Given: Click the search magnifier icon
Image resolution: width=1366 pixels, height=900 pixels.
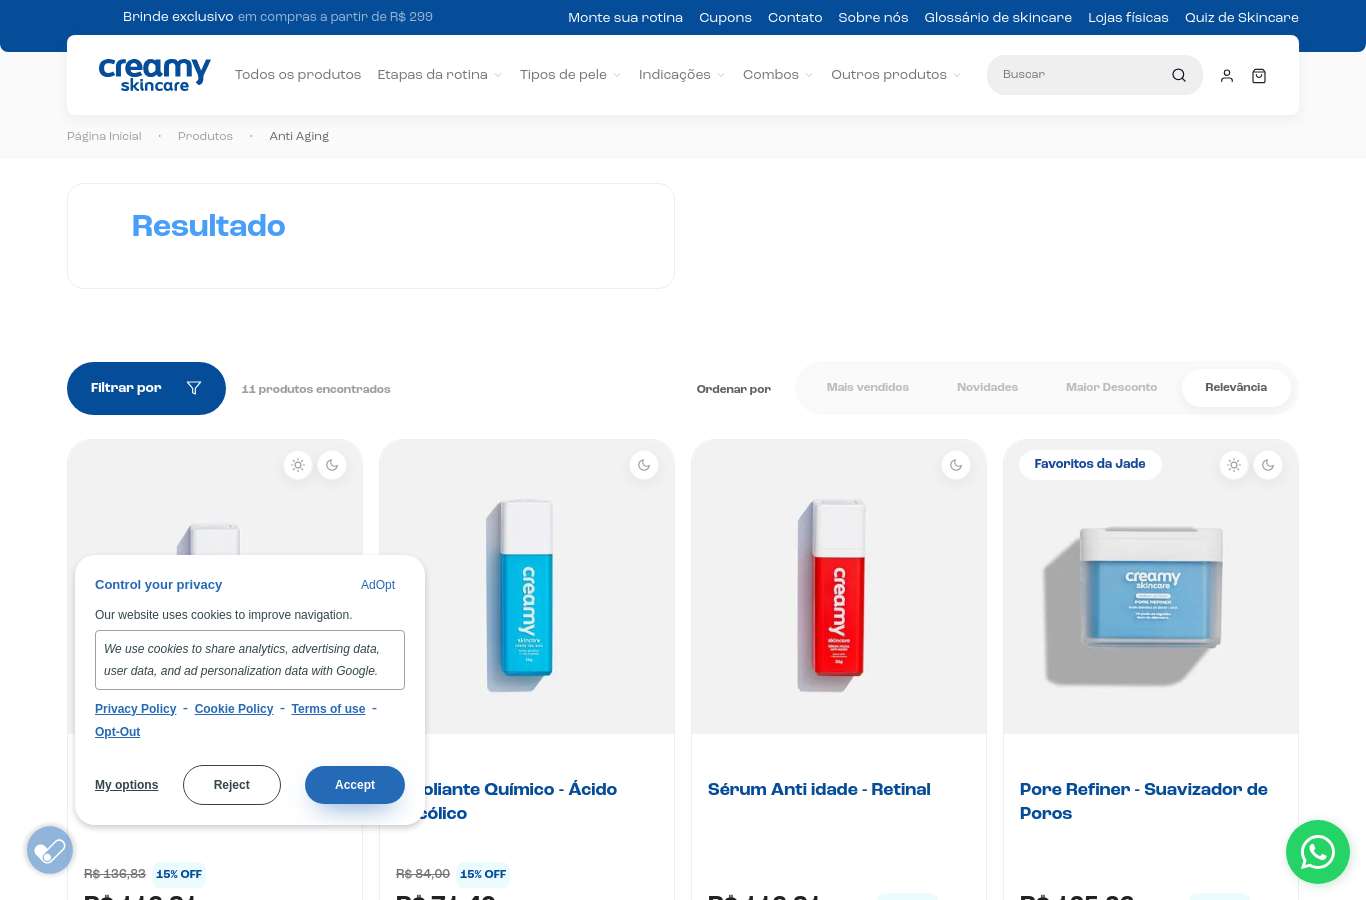Looking at the screenshot, I should (x=1179, y=75).
